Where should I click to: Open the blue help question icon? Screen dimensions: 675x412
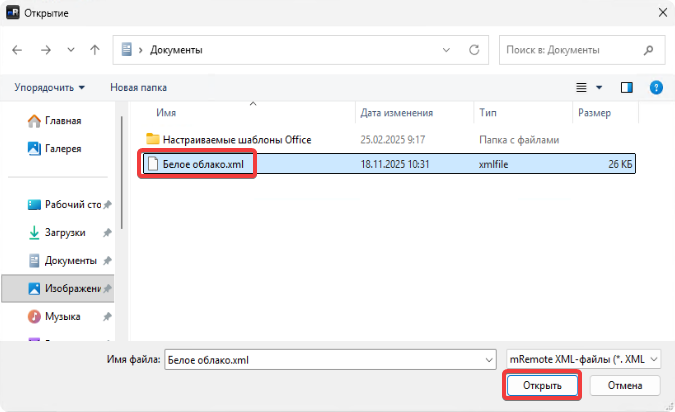[656, 88]
